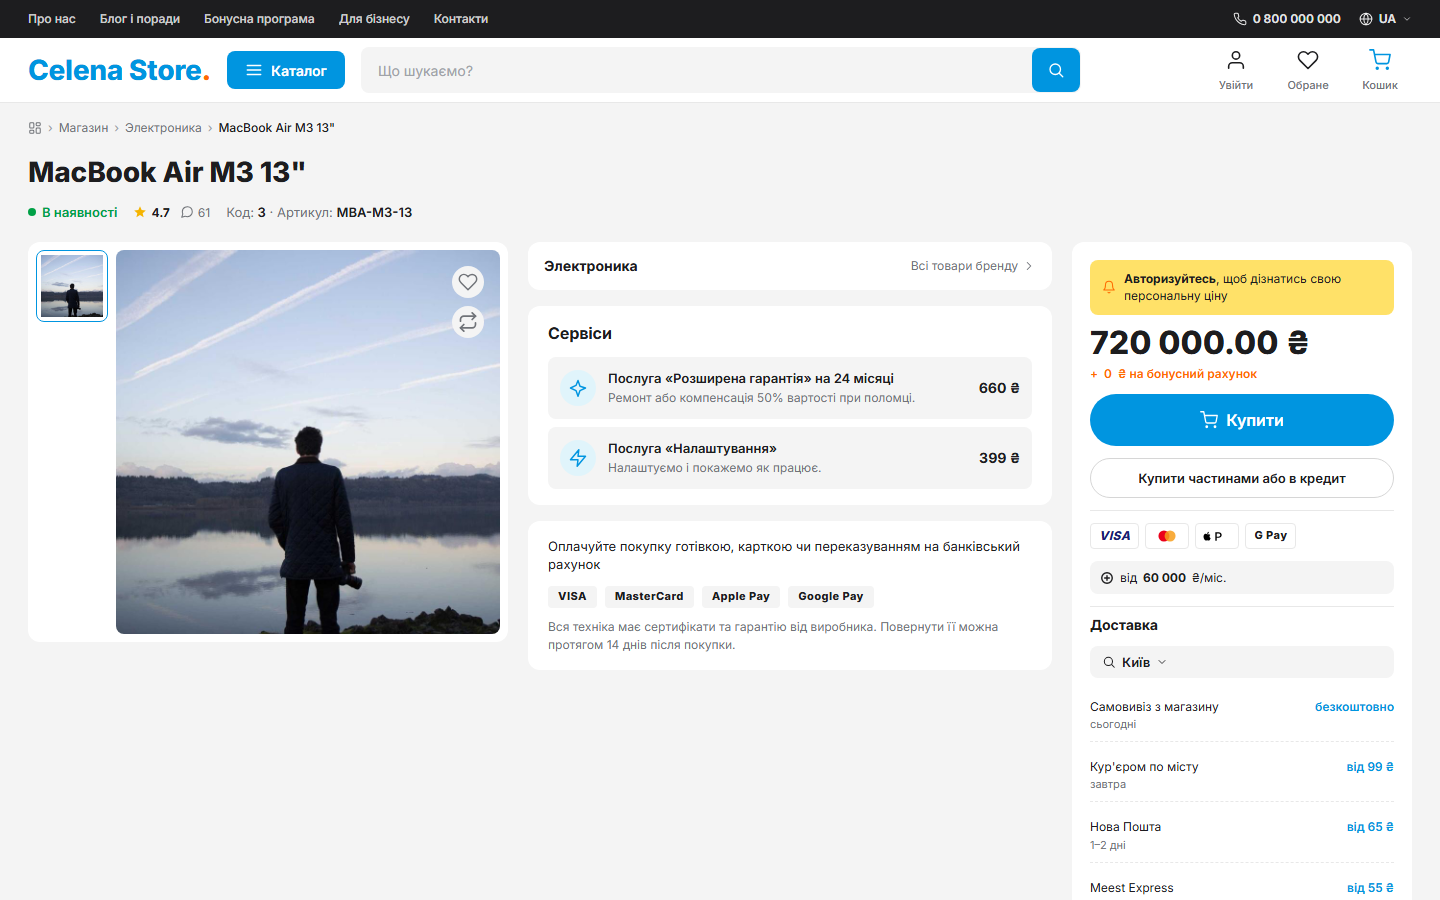Click the bell icon in yellow notice
The image size is (1440, 900).
click(1109, 287)
